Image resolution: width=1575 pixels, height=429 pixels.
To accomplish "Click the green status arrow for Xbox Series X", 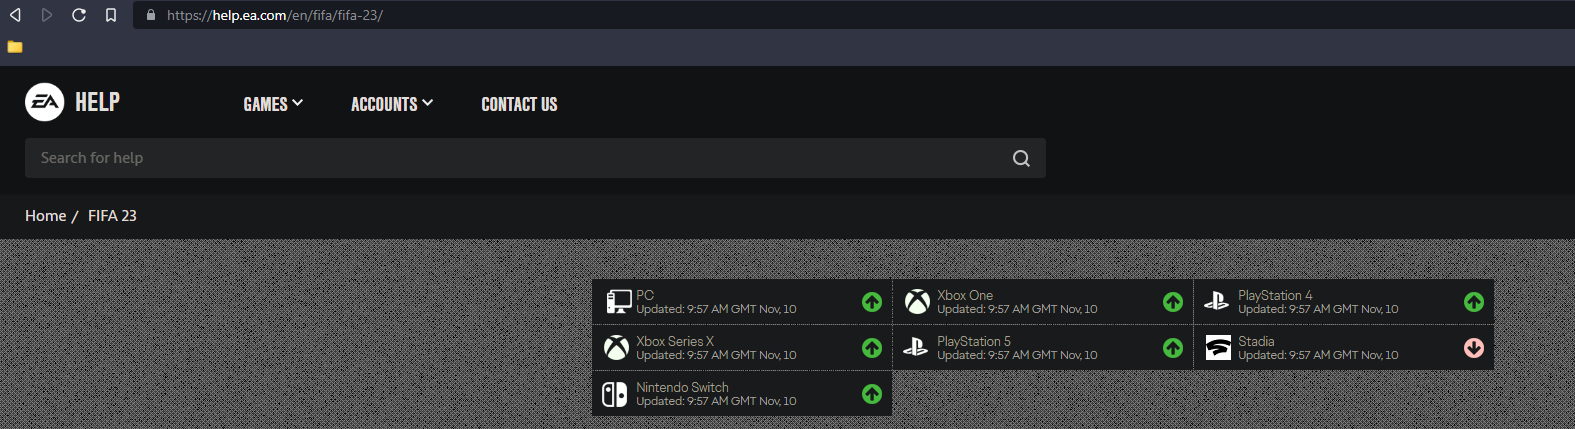I will [x=872, y=348].
